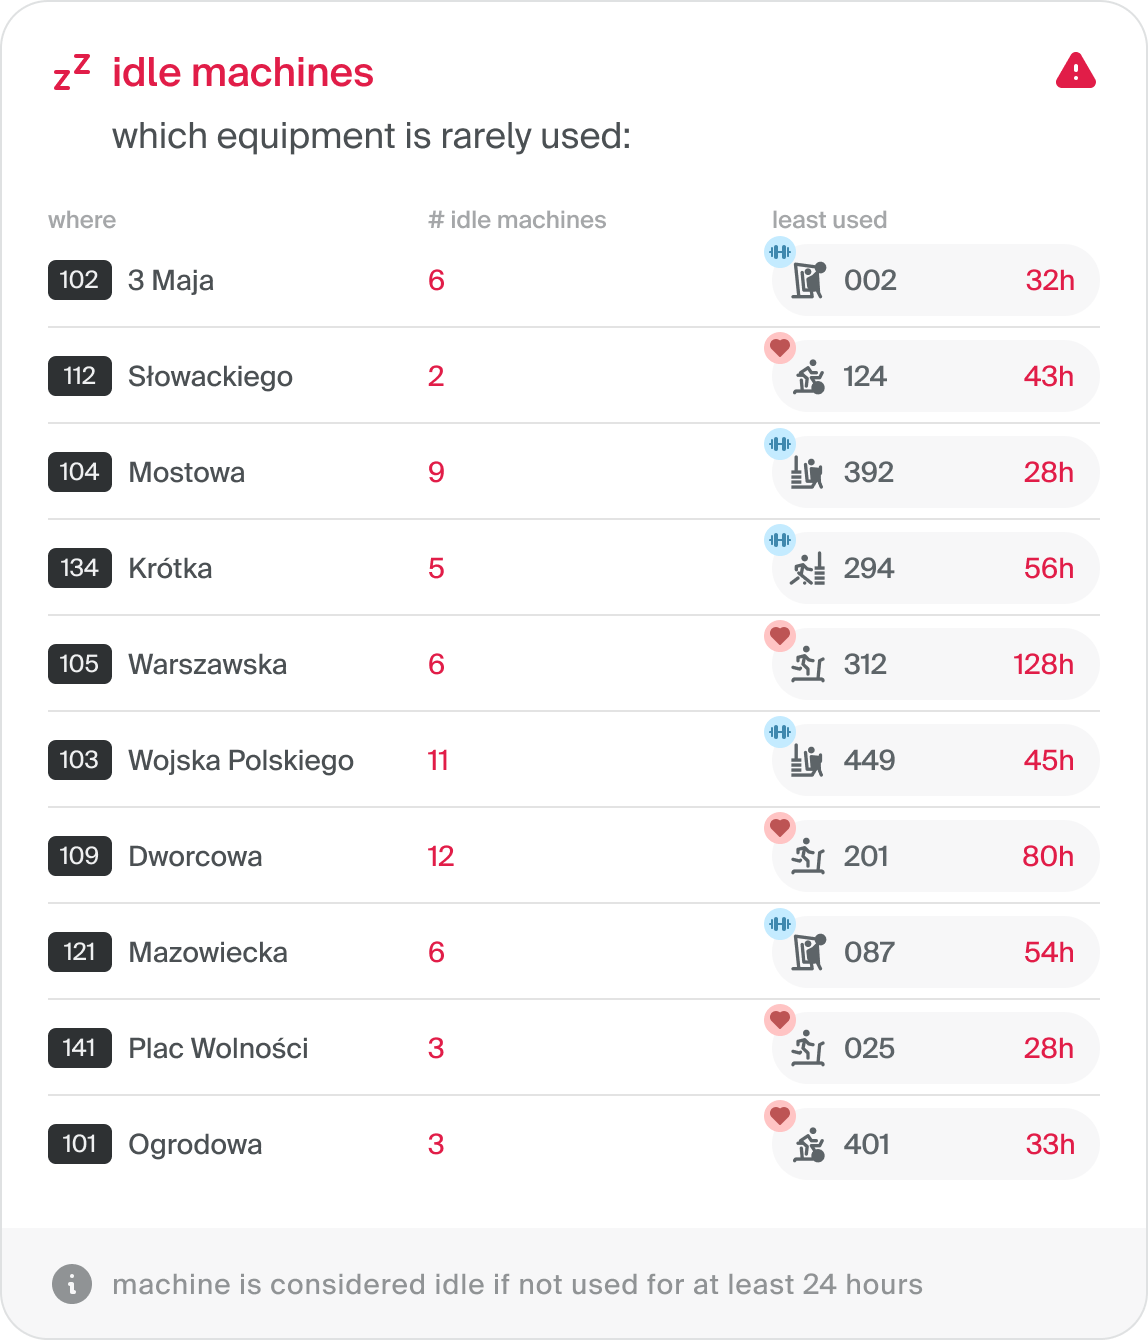The height and width of the screenshot is (1340, 1148).
Task: Click the cardio heart badge above machine 124
Action: (x=780, y=348)
